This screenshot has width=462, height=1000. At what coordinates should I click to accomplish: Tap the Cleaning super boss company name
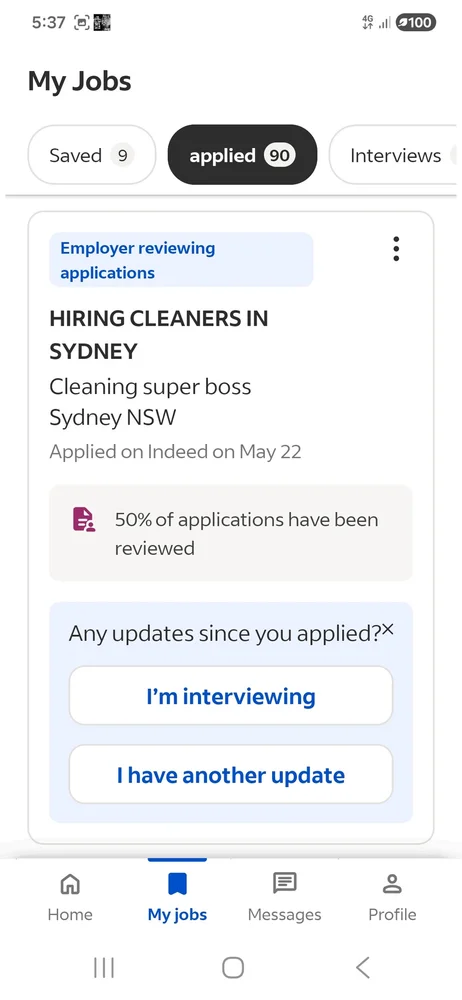coord(151,386)
